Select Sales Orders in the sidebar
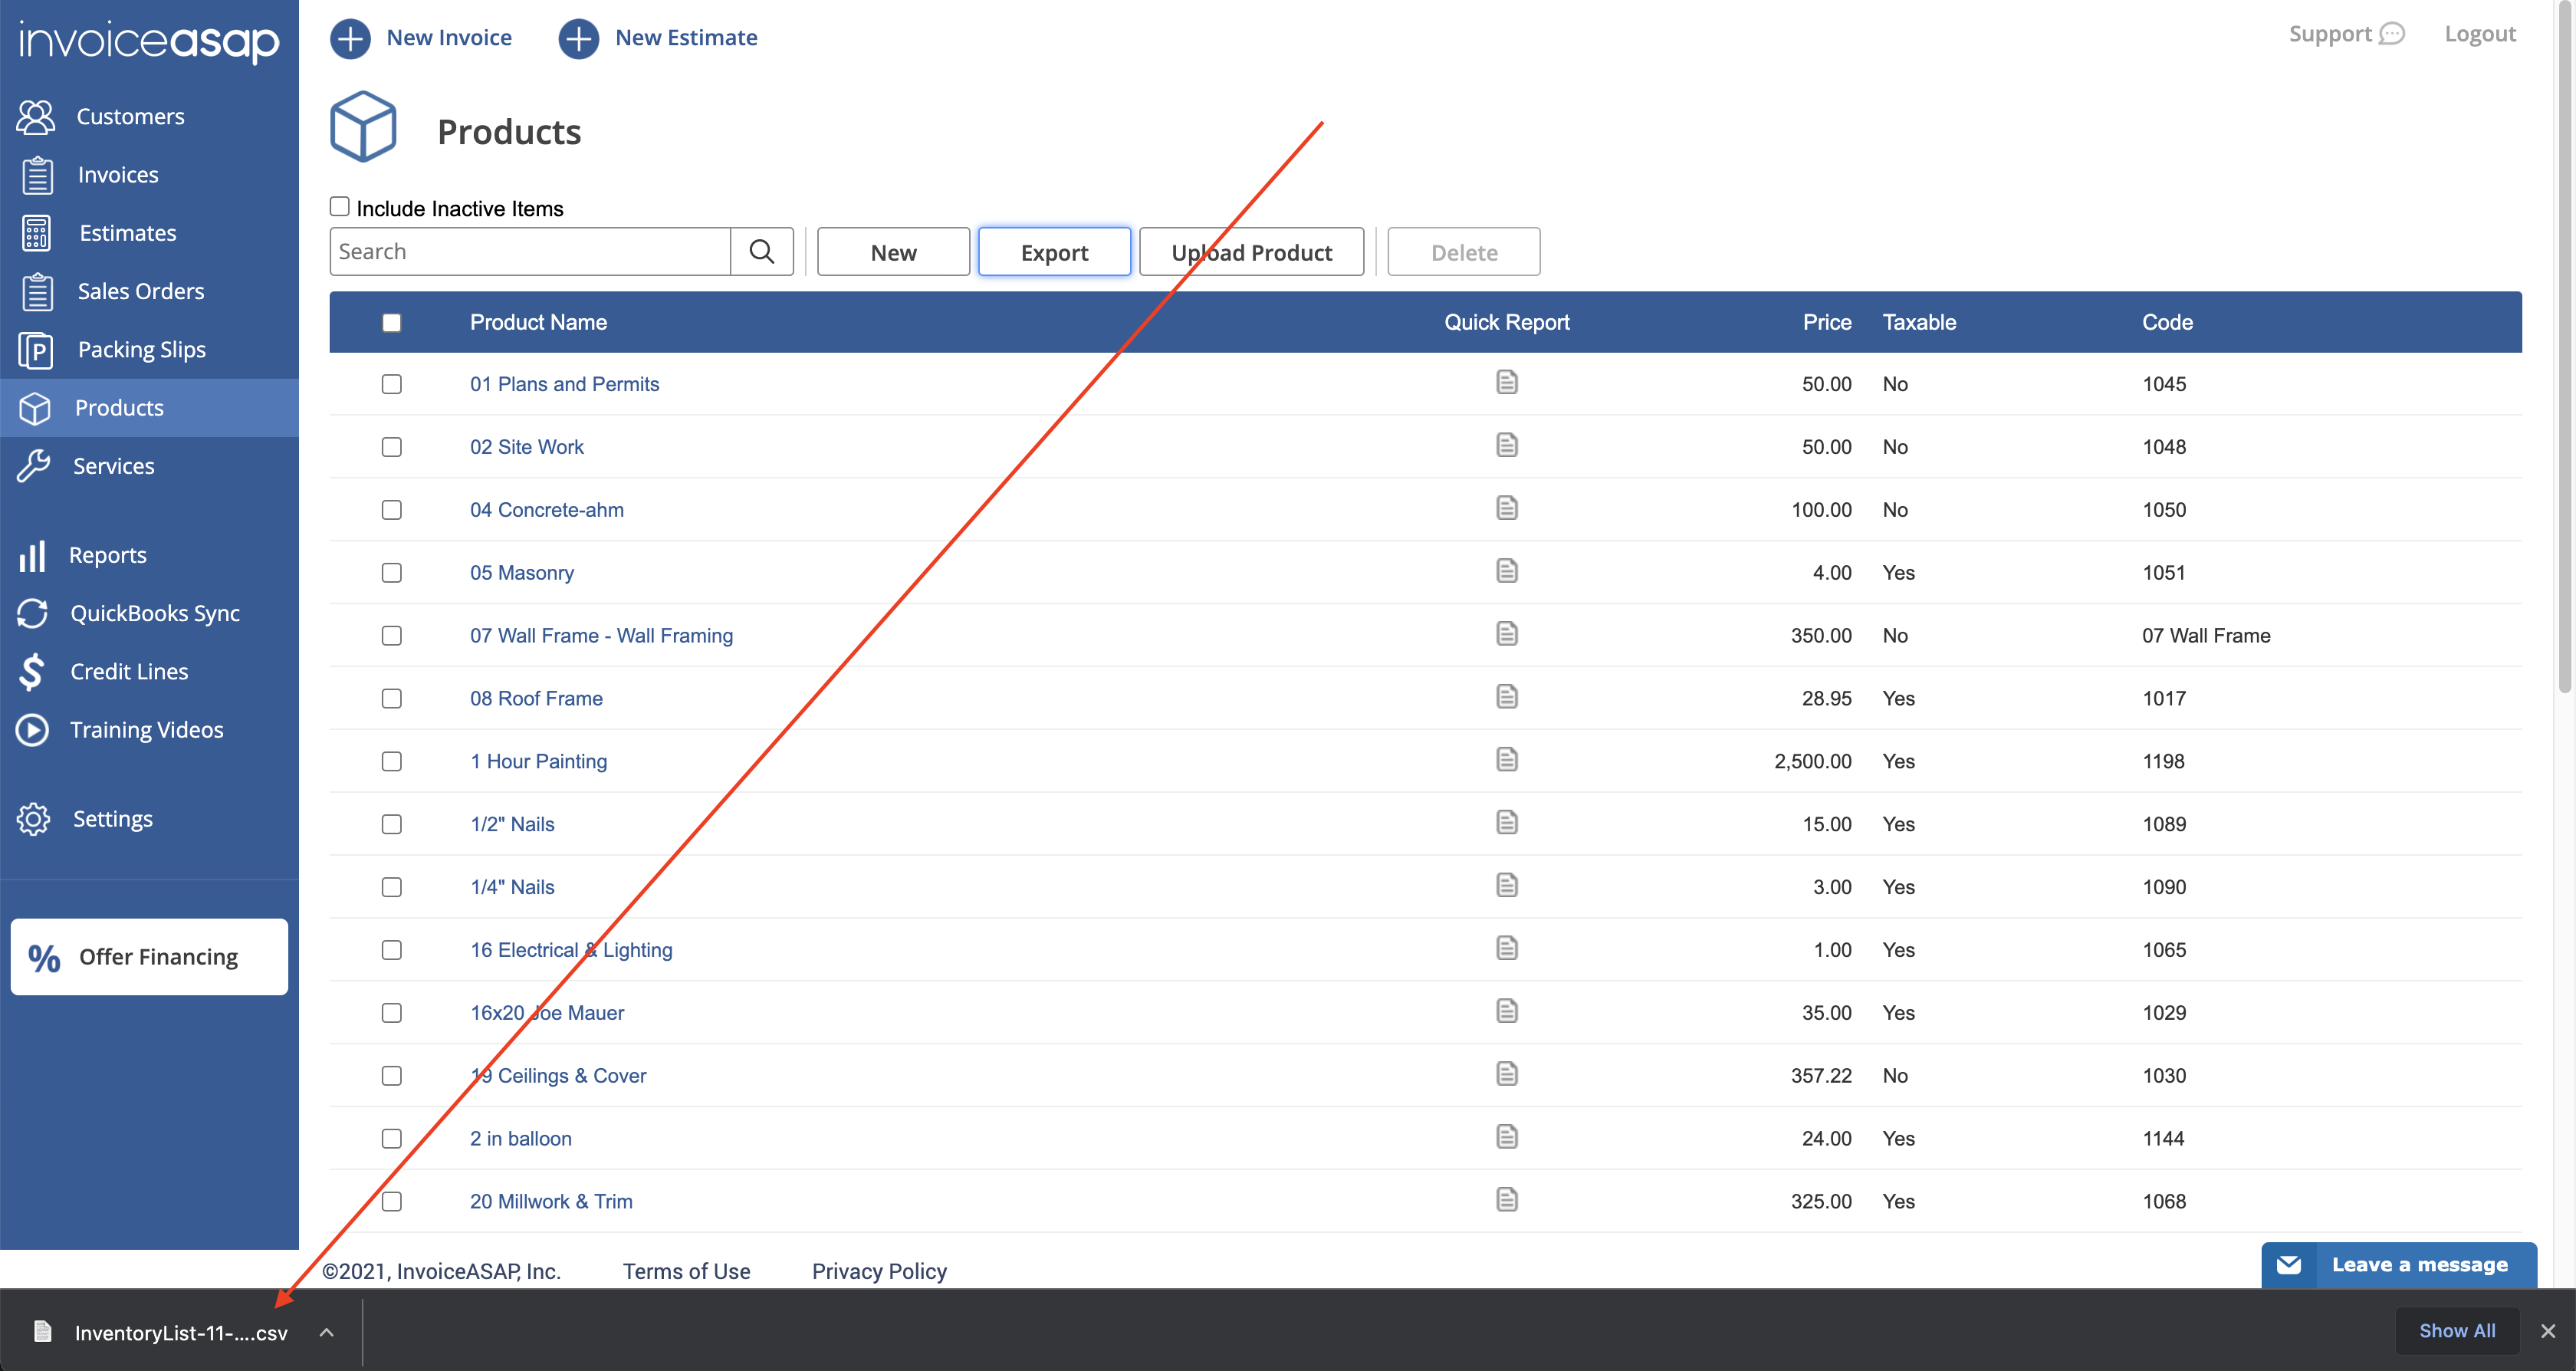The height and width of the screenshot is (1371, 2576). click(x=149, y=291)
